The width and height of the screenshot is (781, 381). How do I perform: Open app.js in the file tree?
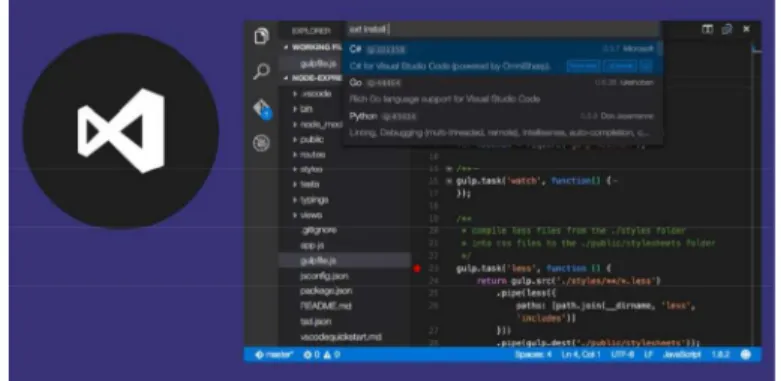pos(312,246)
